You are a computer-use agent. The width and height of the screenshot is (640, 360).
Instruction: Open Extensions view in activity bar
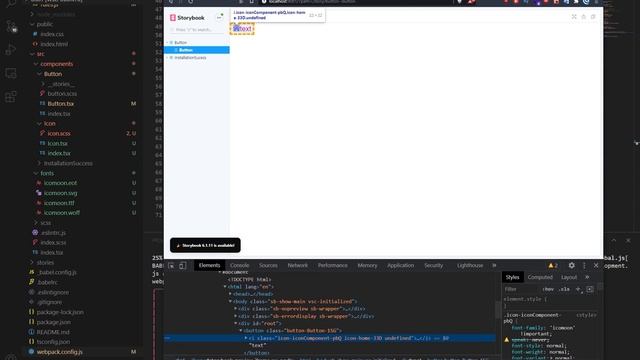tap(11, 97)
